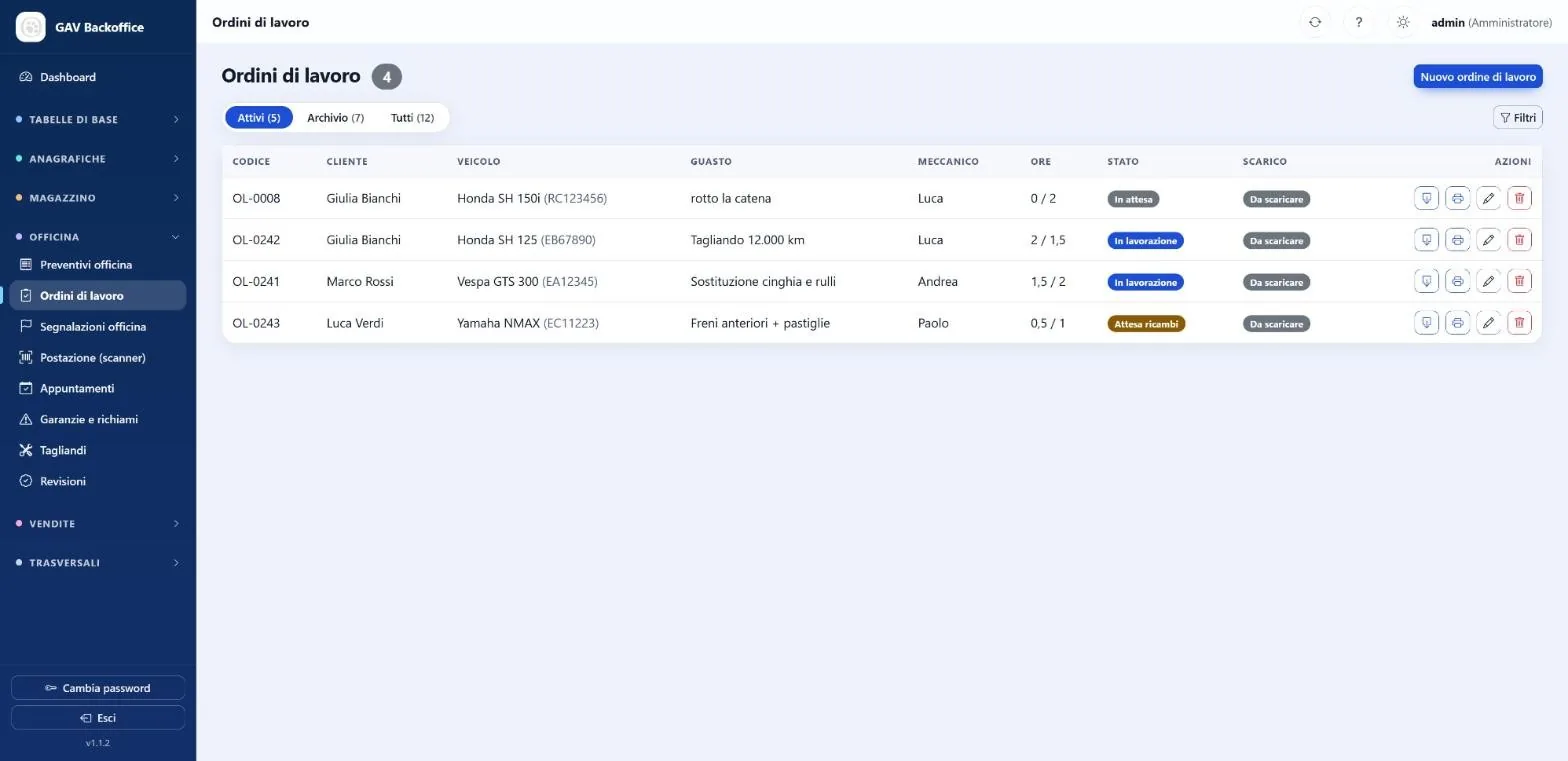Viewport: 1568px width, 761px height.
Task: Switch to the Archivio (7) tab
Action: (x=335, y=118)
